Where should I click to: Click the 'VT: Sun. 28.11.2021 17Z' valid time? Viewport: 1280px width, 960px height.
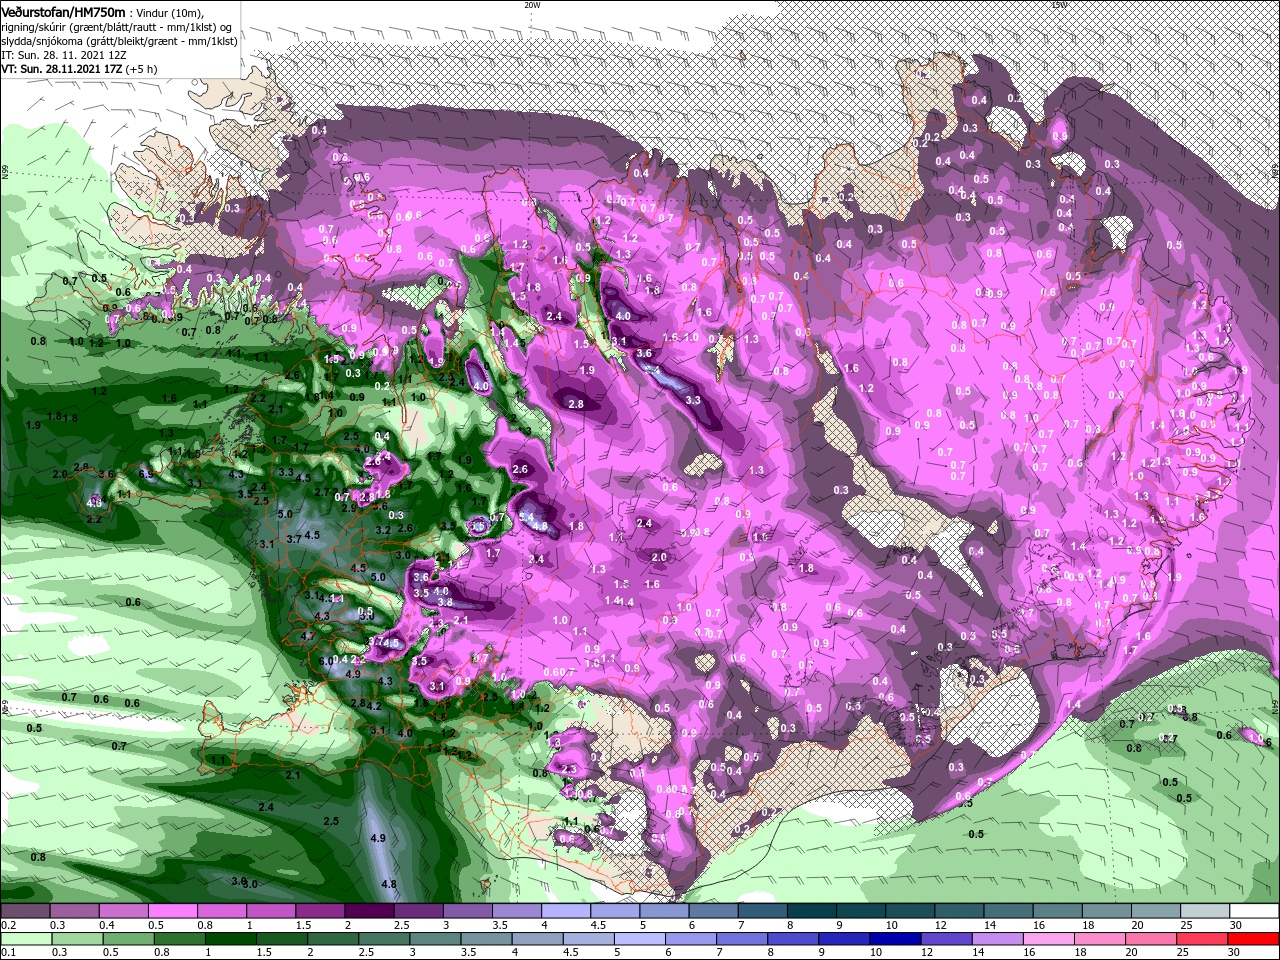(62, 69)
